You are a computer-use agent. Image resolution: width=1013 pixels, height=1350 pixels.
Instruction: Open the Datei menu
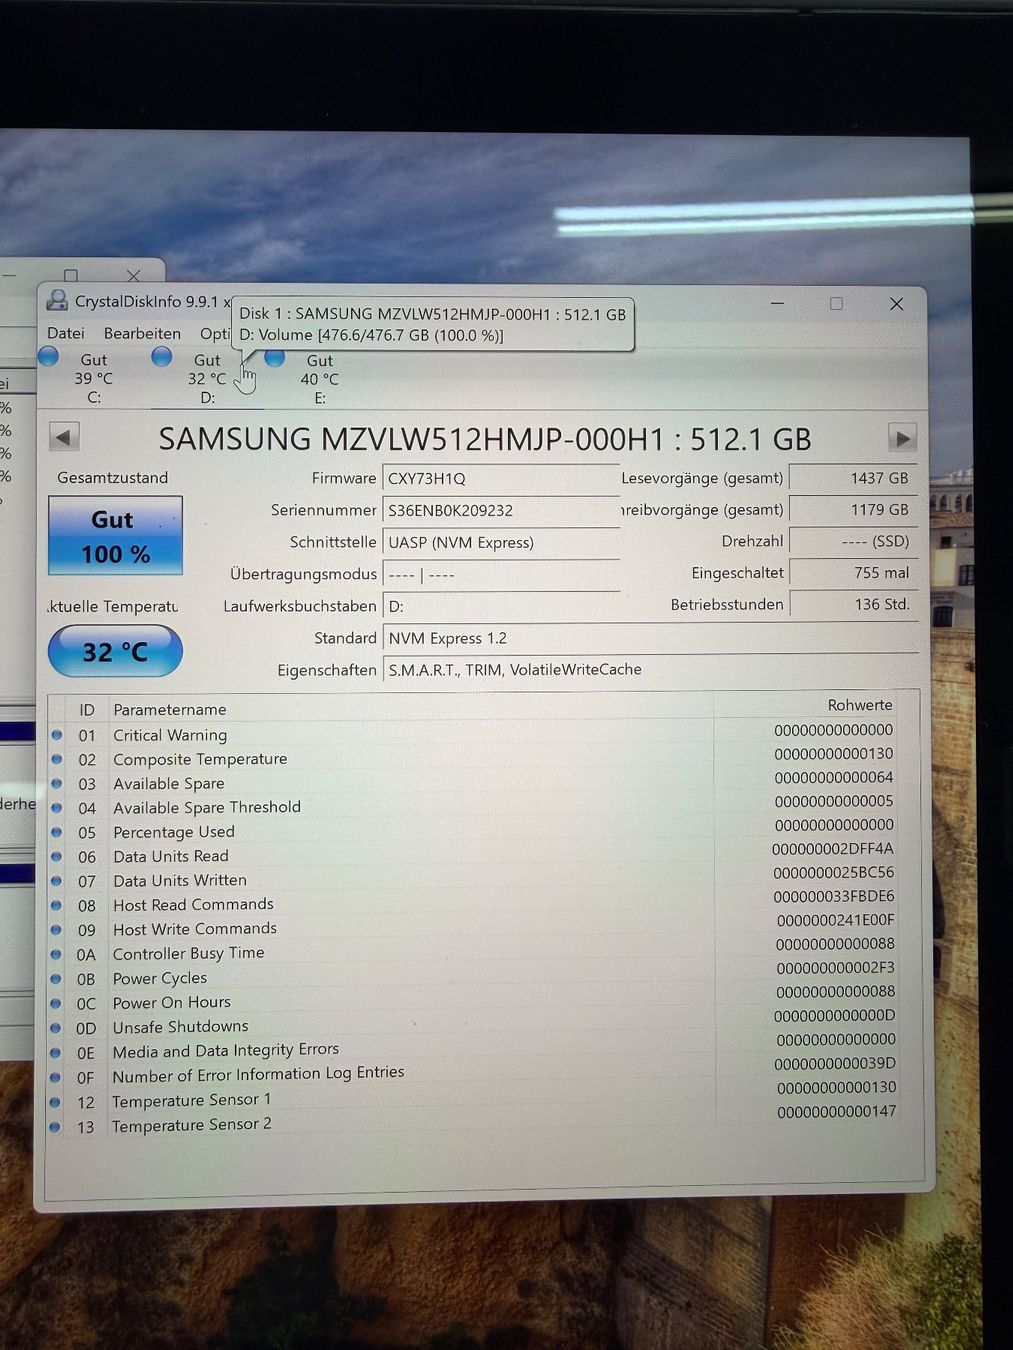pyautogui.click(x=66, y=333)
